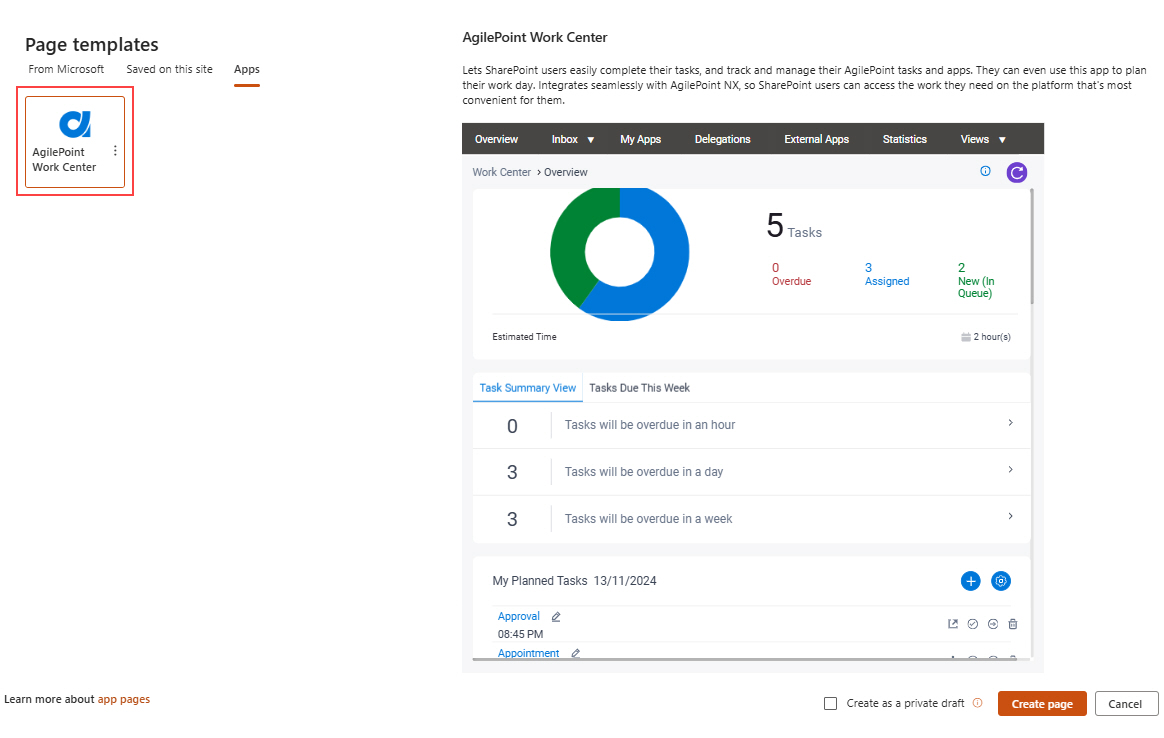The image size is (1164, 738).
Task: Open the Appointment task link
Action: point(529,653)
